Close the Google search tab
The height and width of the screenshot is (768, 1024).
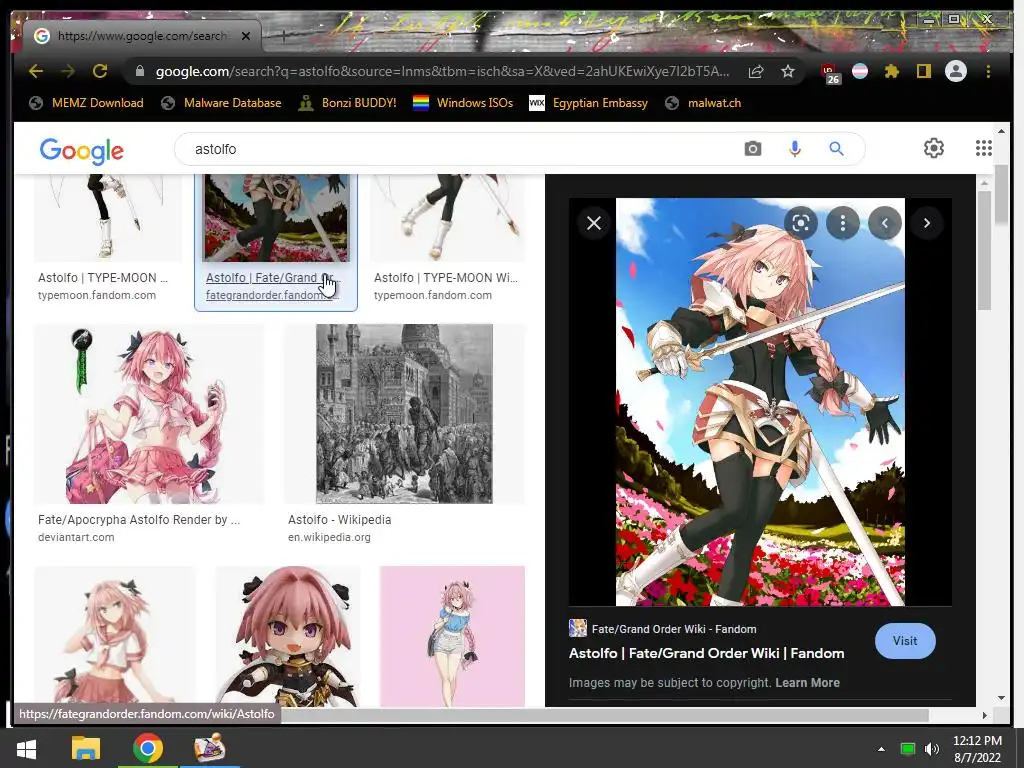point(246,36)
